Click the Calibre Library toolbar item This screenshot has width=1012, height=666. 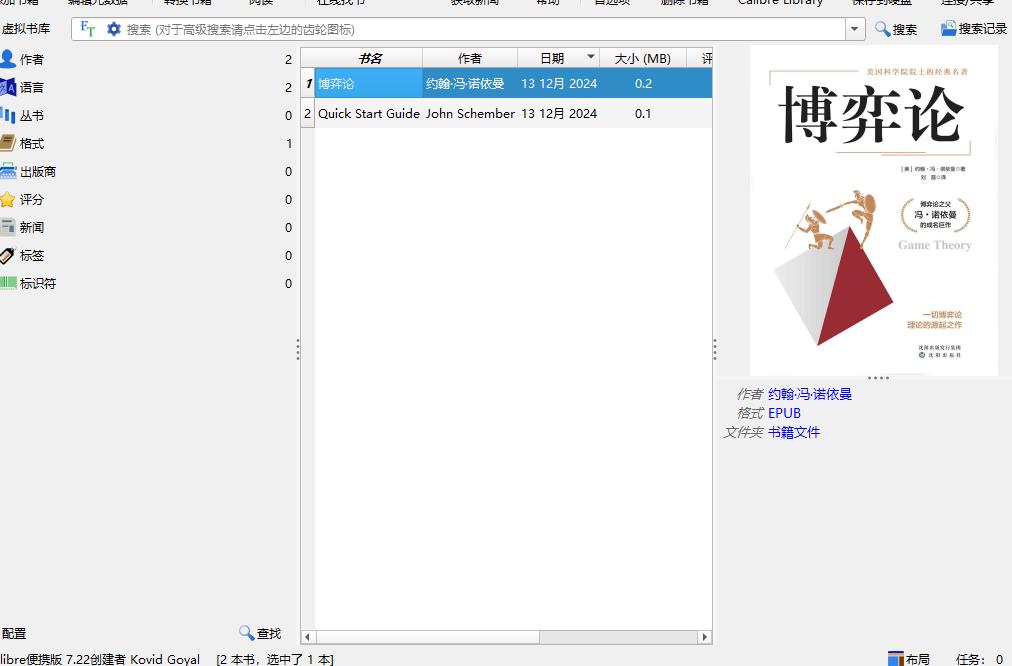780,3
